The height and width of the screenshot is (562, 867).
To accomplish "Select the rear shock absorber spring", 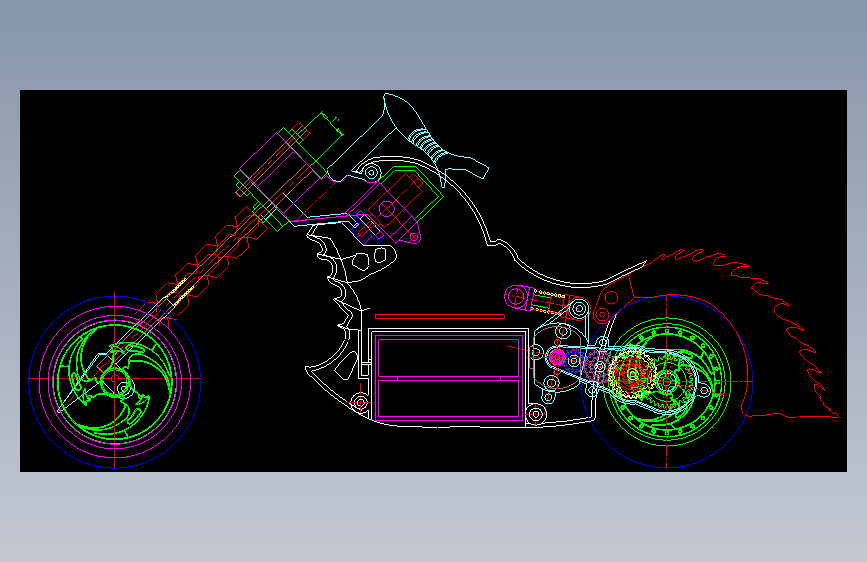I will pos(550,302).
